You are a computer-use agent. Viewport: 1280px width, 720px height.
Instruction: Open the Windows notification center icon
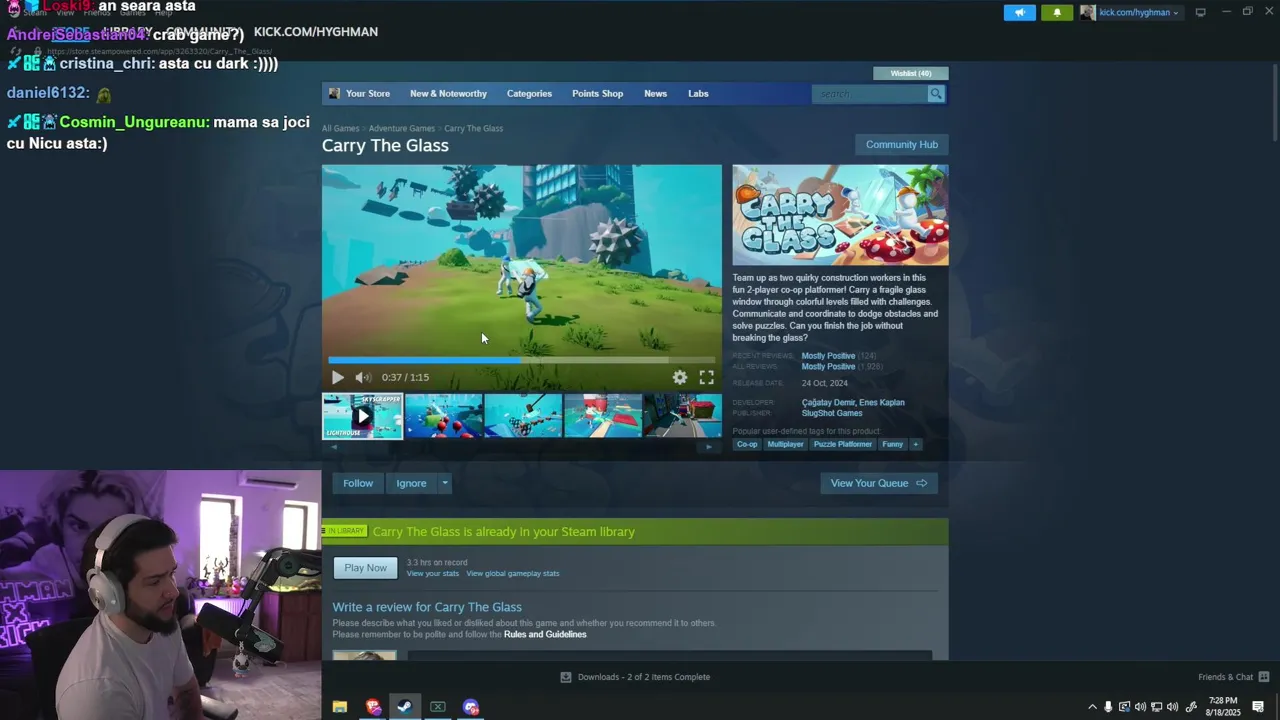[x=1258, y=707]
